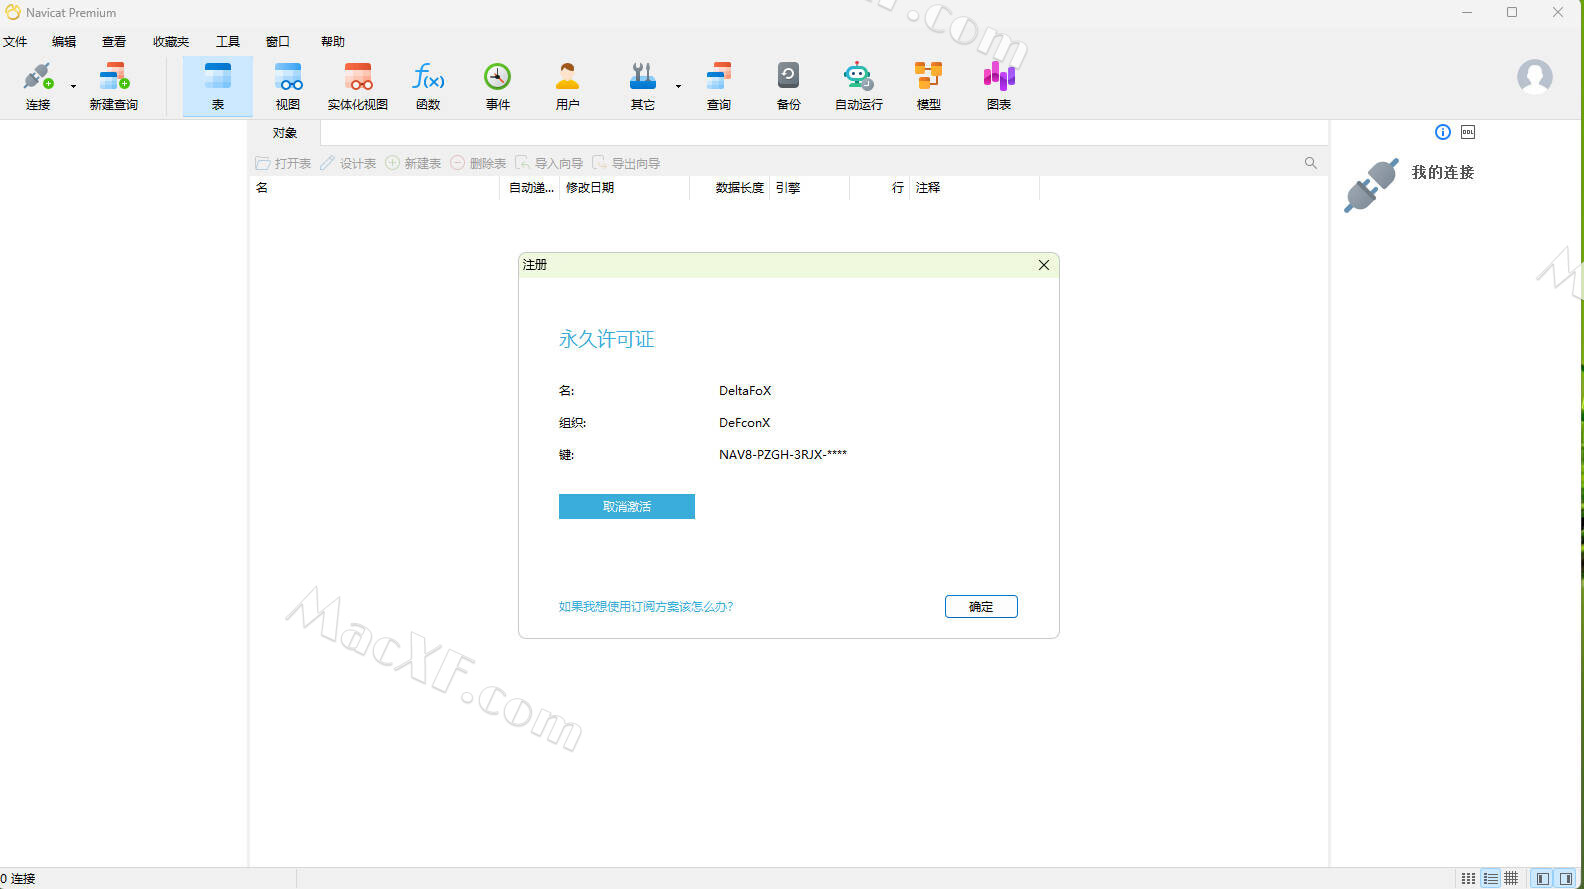Open the 查看 menu
The height and width of the screenshot is (889, 1584).
click(114, 42)
